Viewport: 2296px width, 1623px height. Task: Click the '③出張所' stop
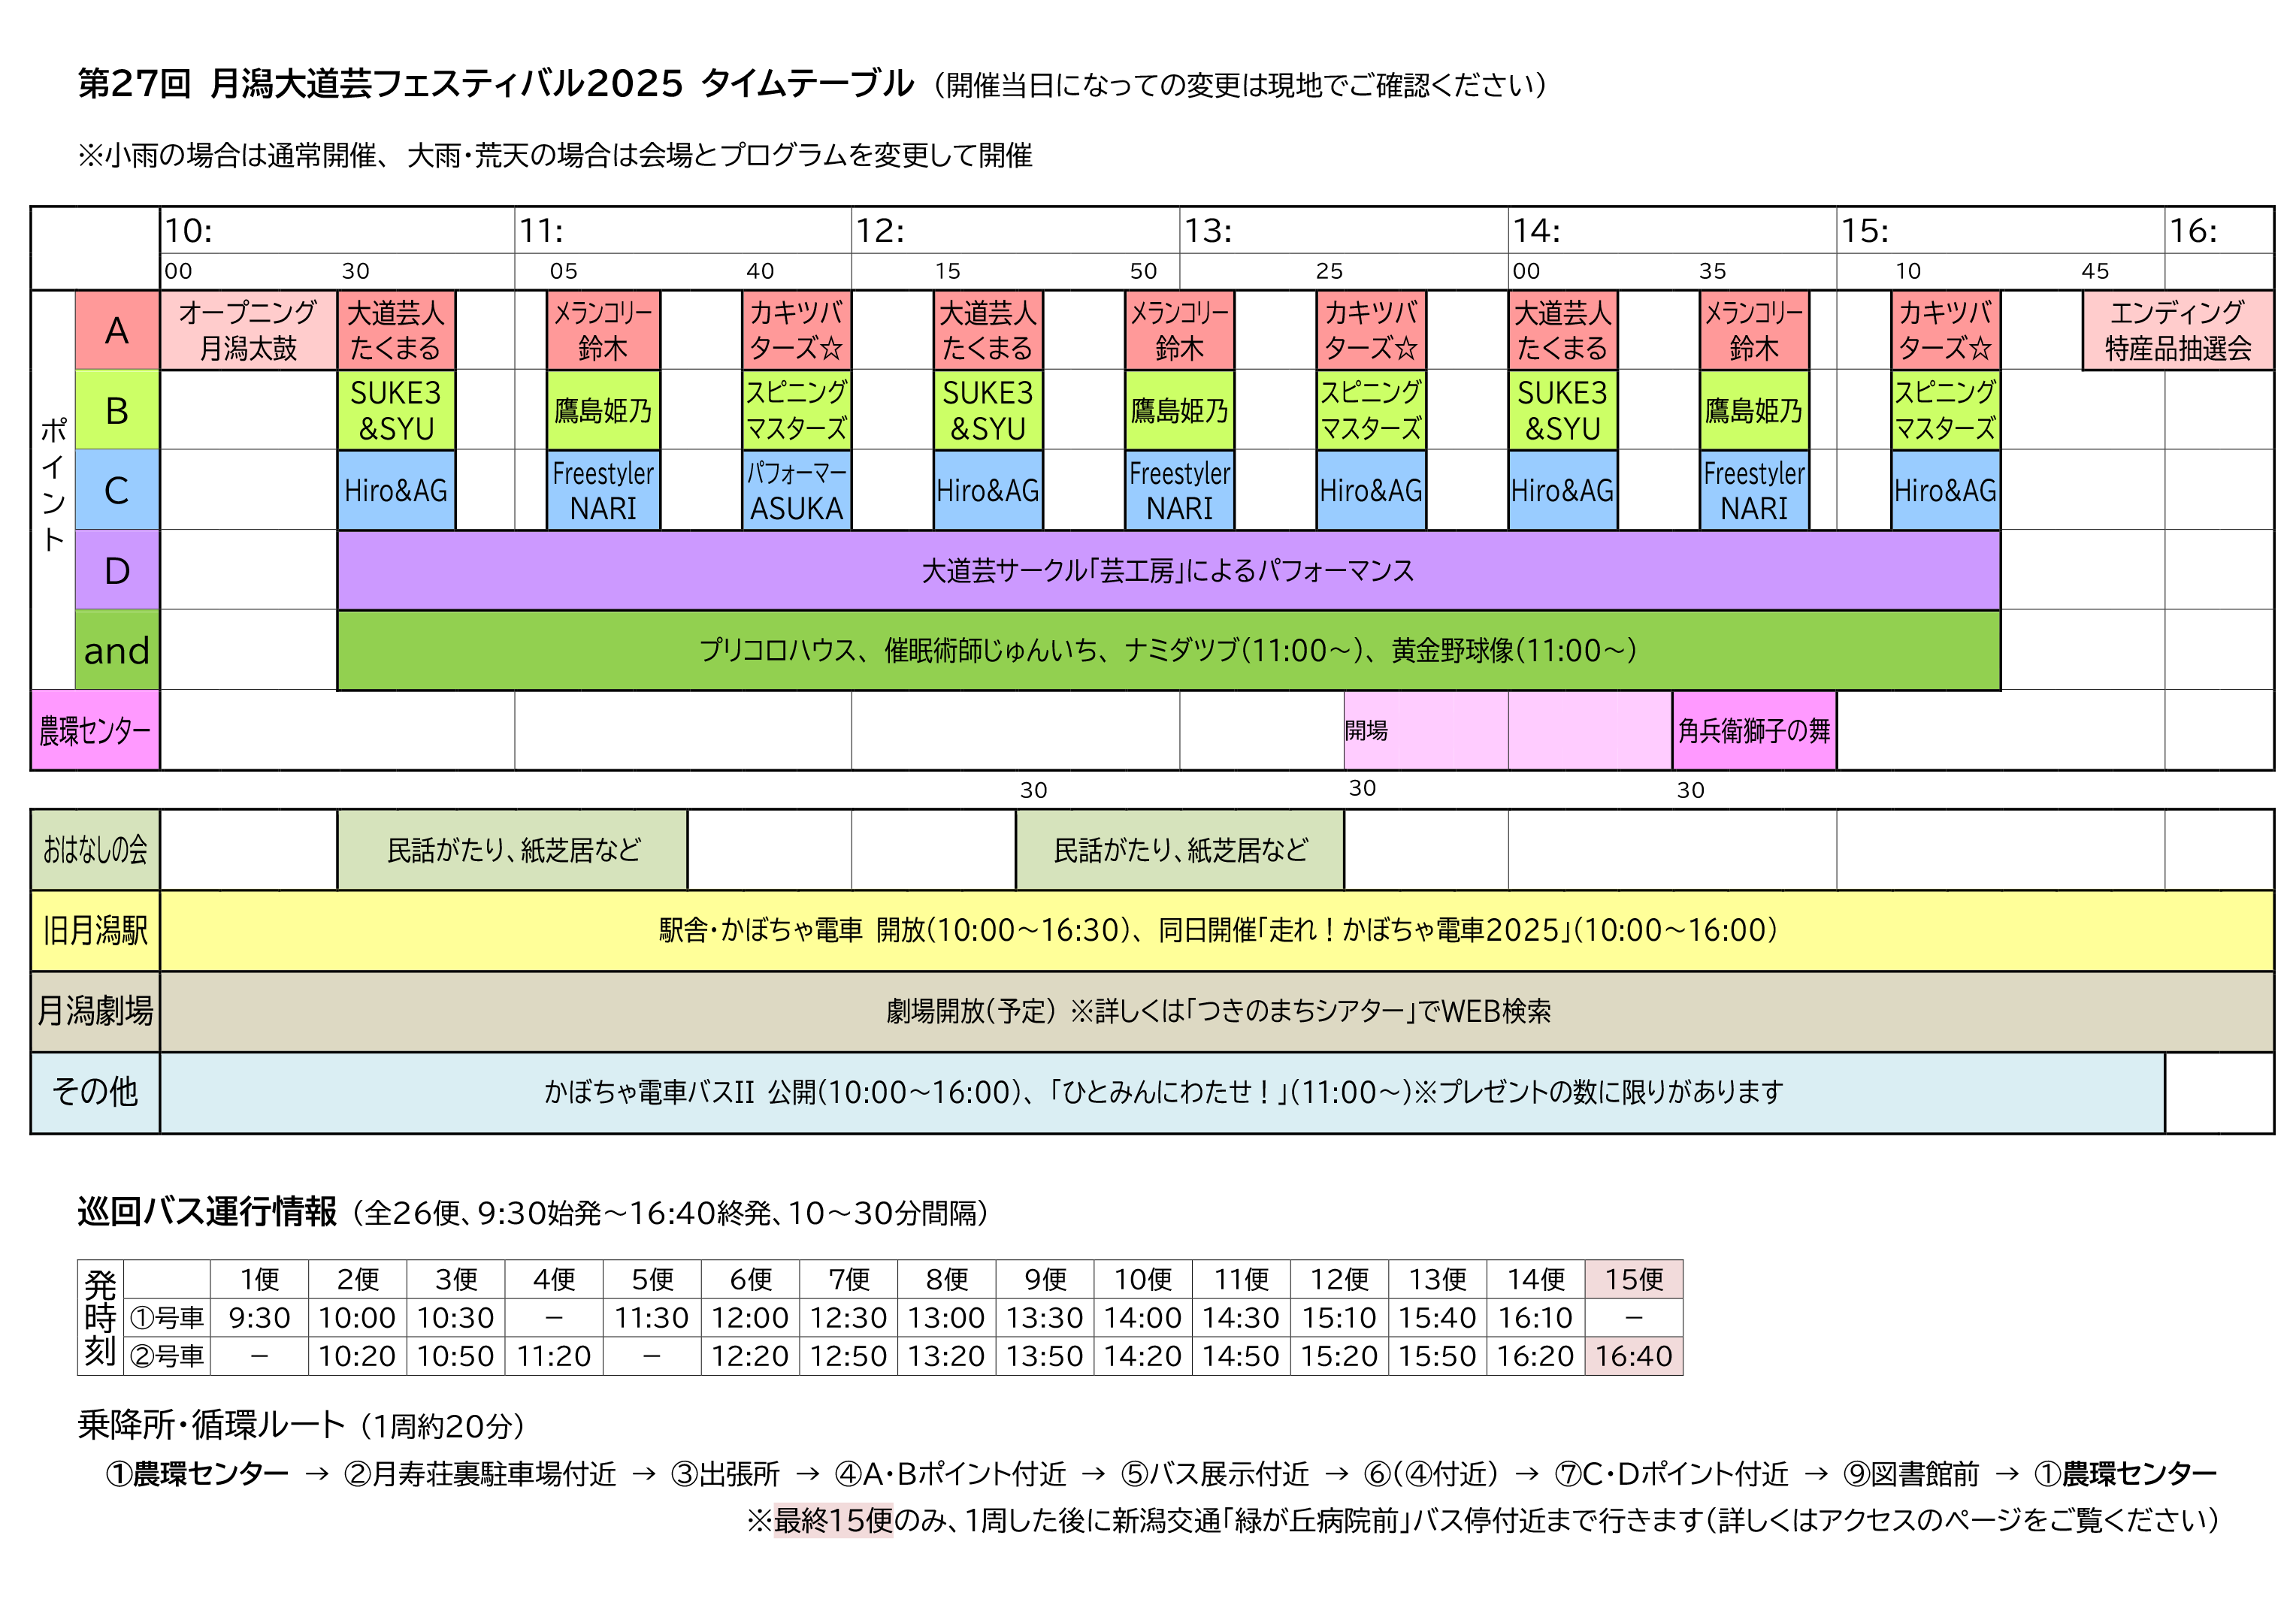[x=725, y=1474]
